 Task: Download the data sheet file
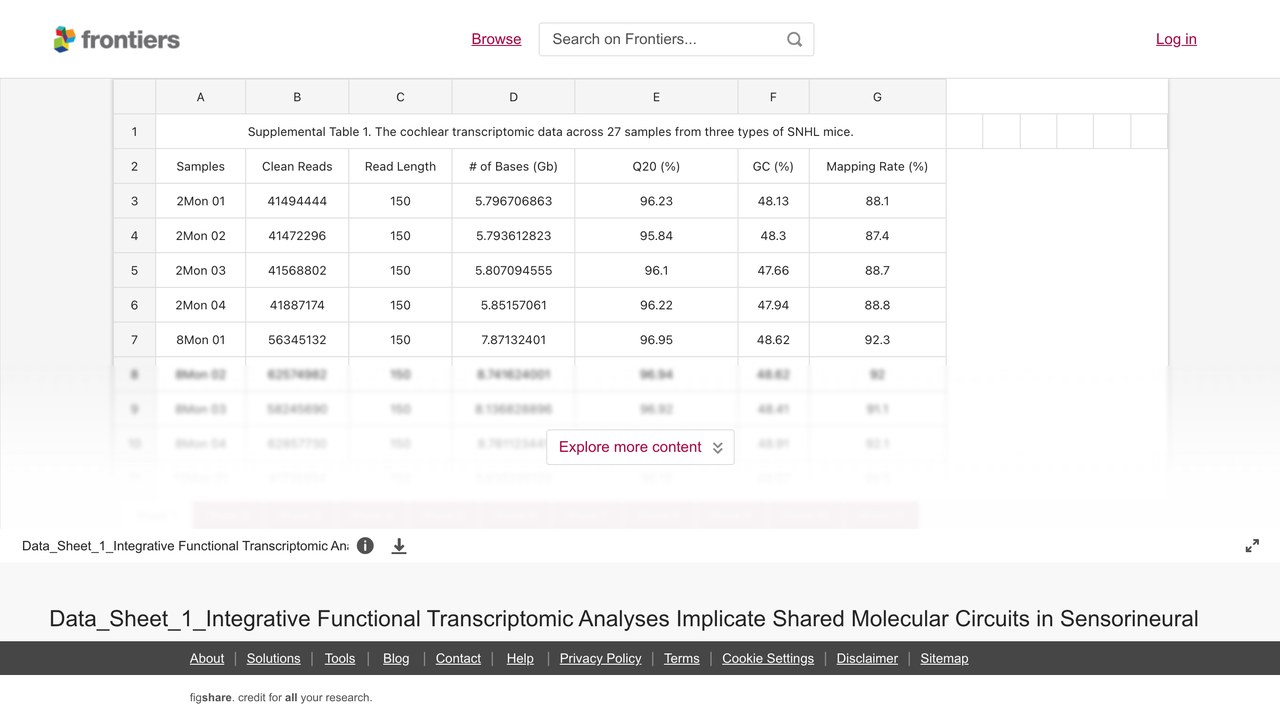pyautogui.click(x=399, y=546)
